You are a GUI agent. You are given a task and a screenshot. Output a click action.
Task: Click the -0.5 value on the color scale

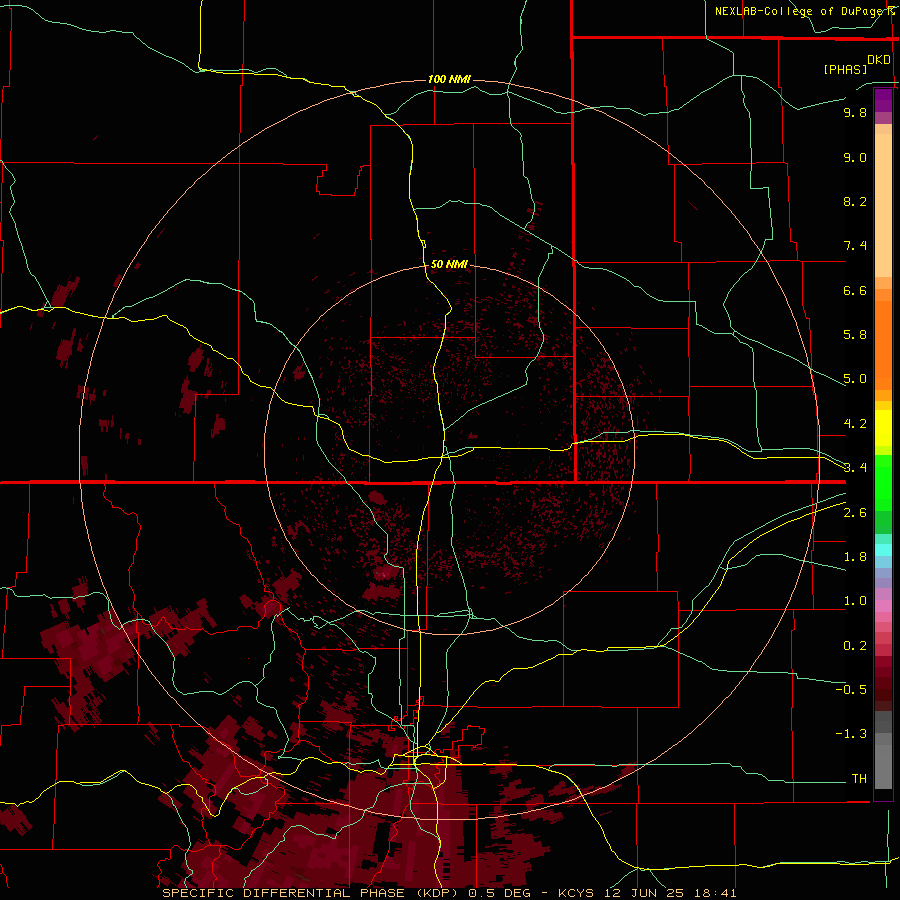(x=851, y=690)
